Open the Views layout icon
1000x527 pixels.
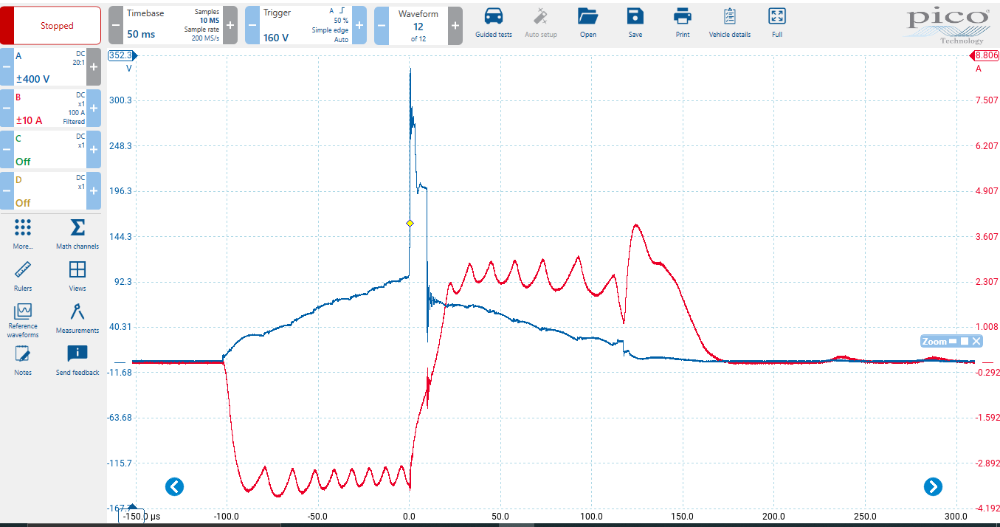[77, 270]
